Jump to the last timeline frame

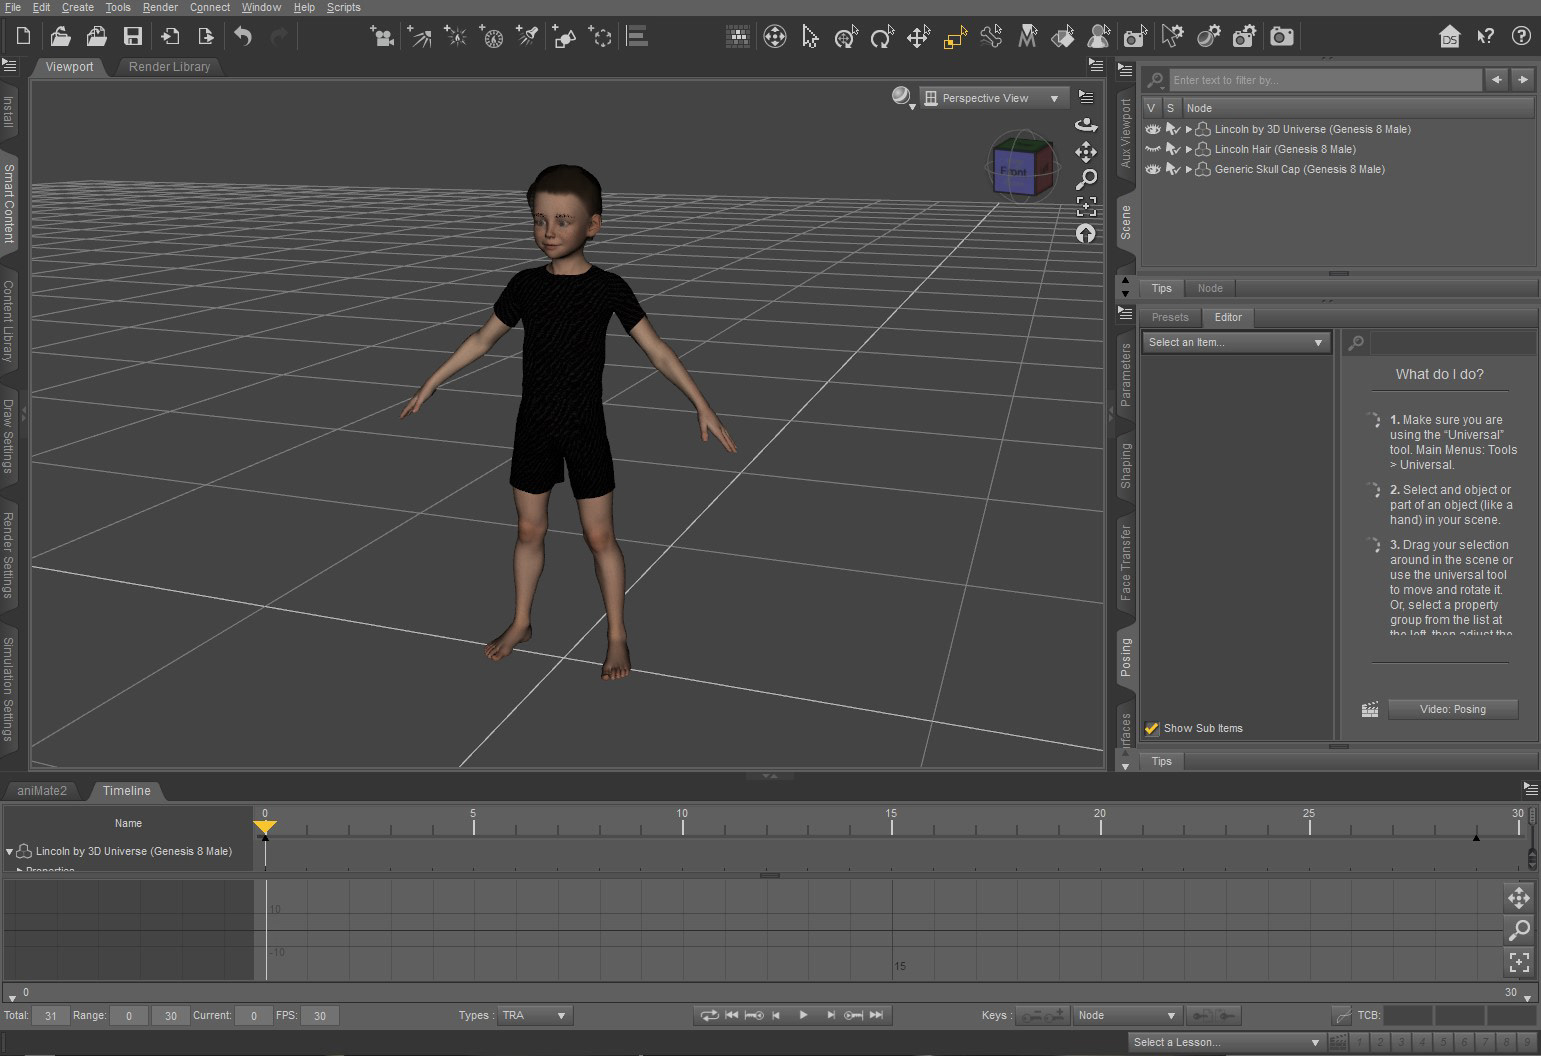(x=876, y=1015)
